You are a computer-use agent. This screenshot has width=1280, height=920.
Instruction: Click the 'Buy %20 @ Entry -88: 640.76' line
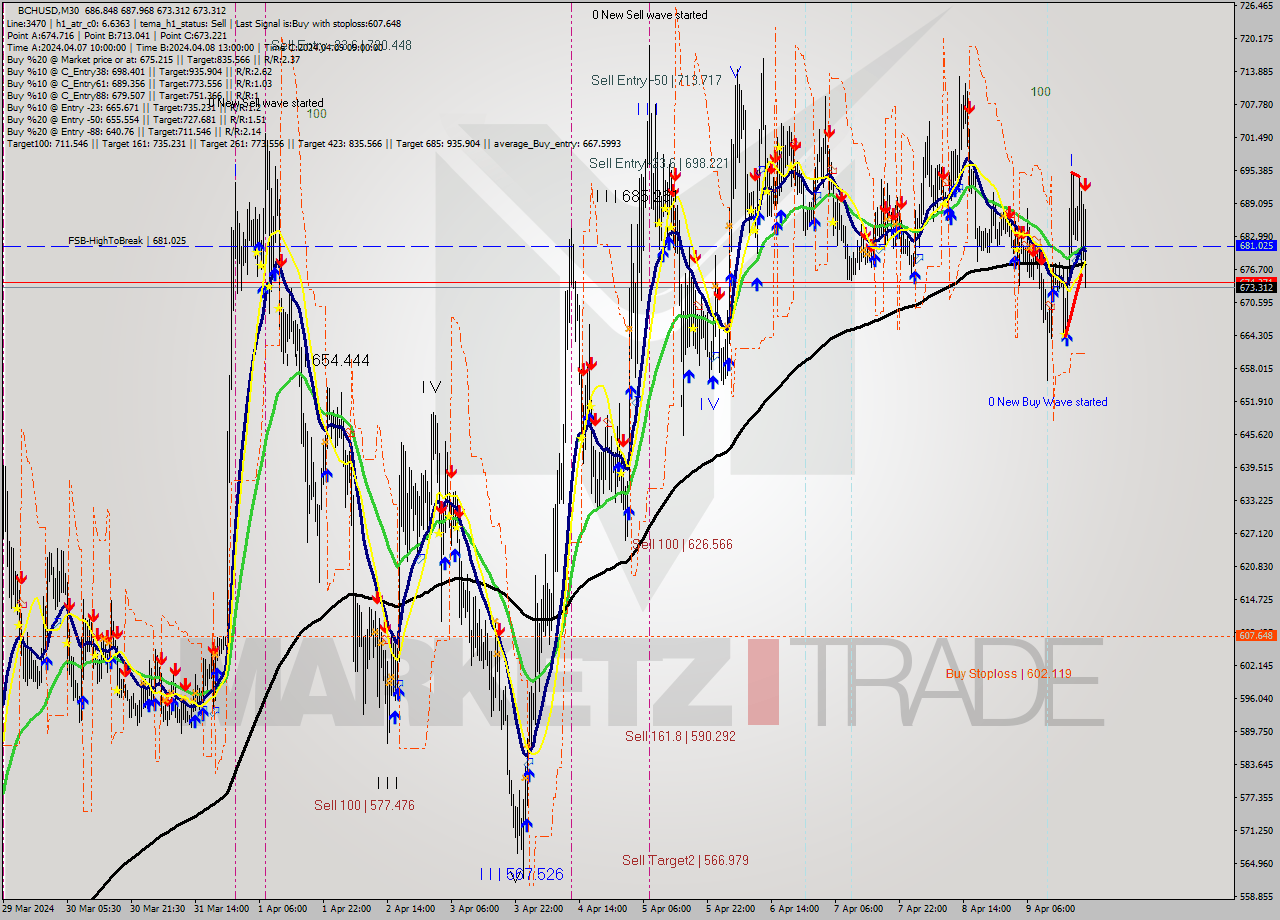pos(134,131)
